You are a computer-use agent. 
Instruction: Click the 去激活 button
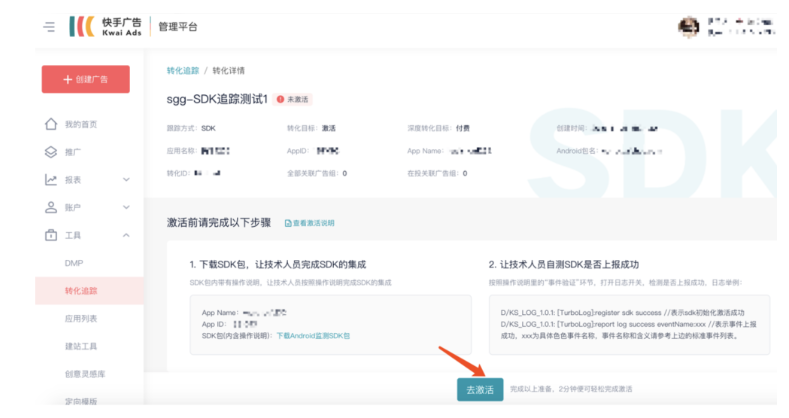point(480,389)
